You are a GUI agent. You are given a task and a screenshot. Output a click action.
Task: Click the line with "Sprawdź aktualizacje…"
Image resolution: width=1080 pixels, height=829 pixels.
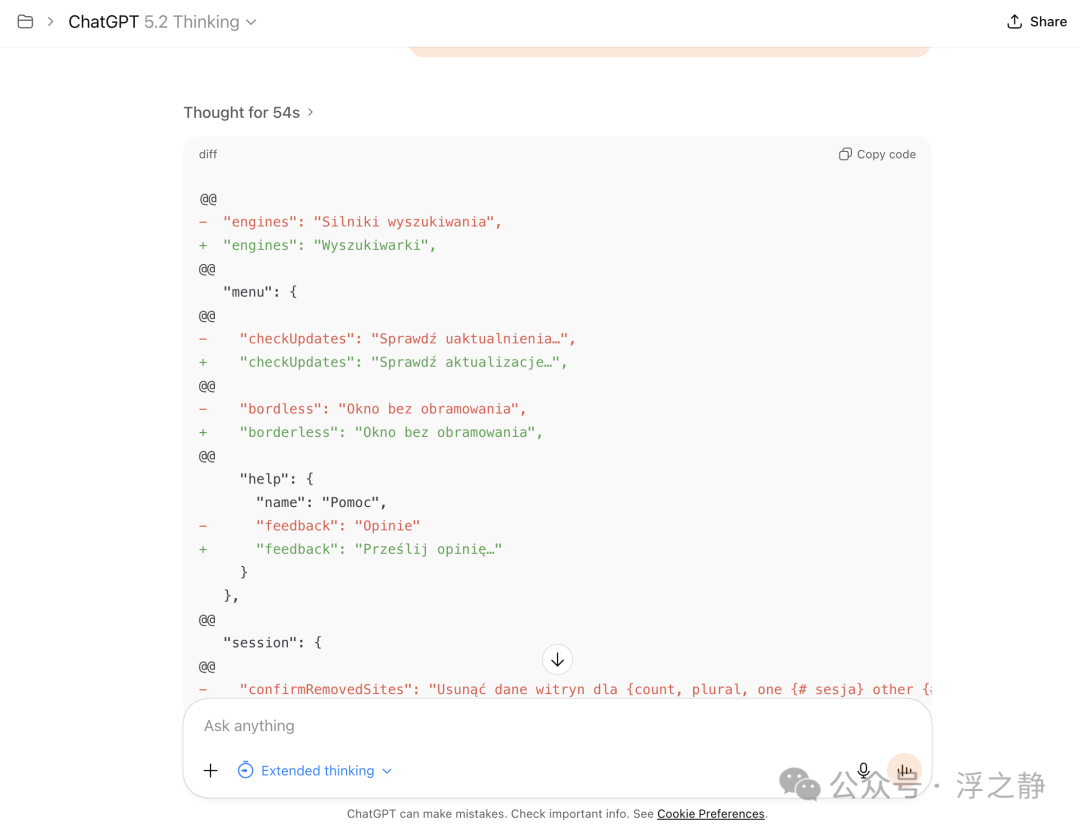383,362
